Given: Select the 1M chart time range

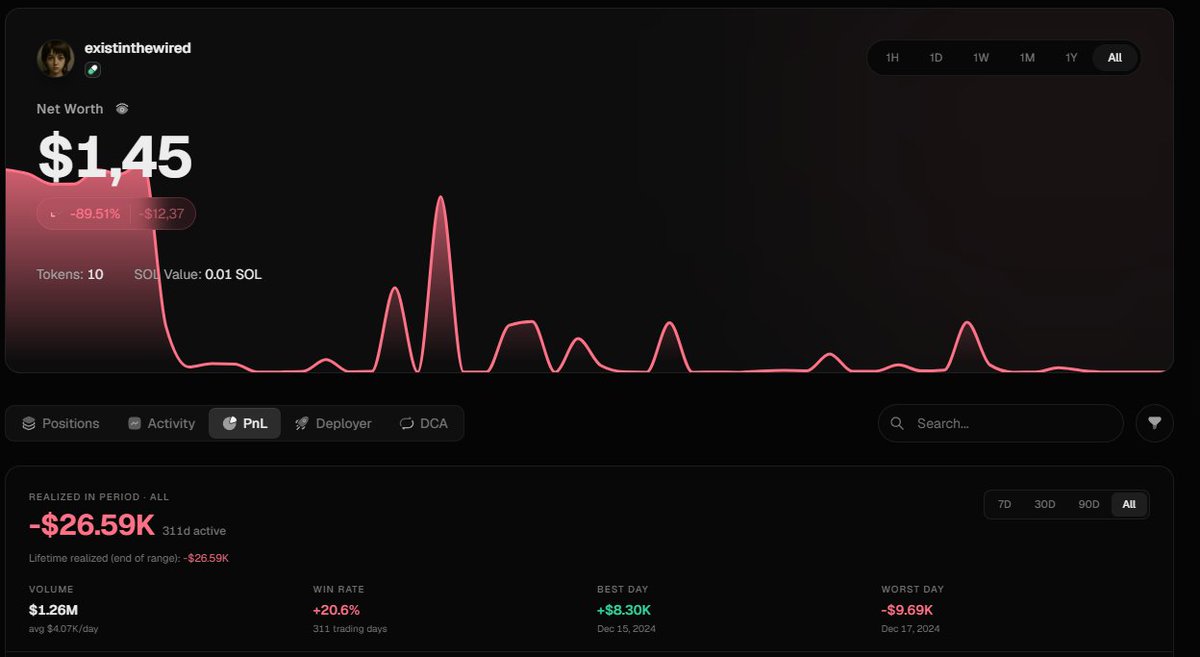Looking at the screenshot, I should (1027, 58).
